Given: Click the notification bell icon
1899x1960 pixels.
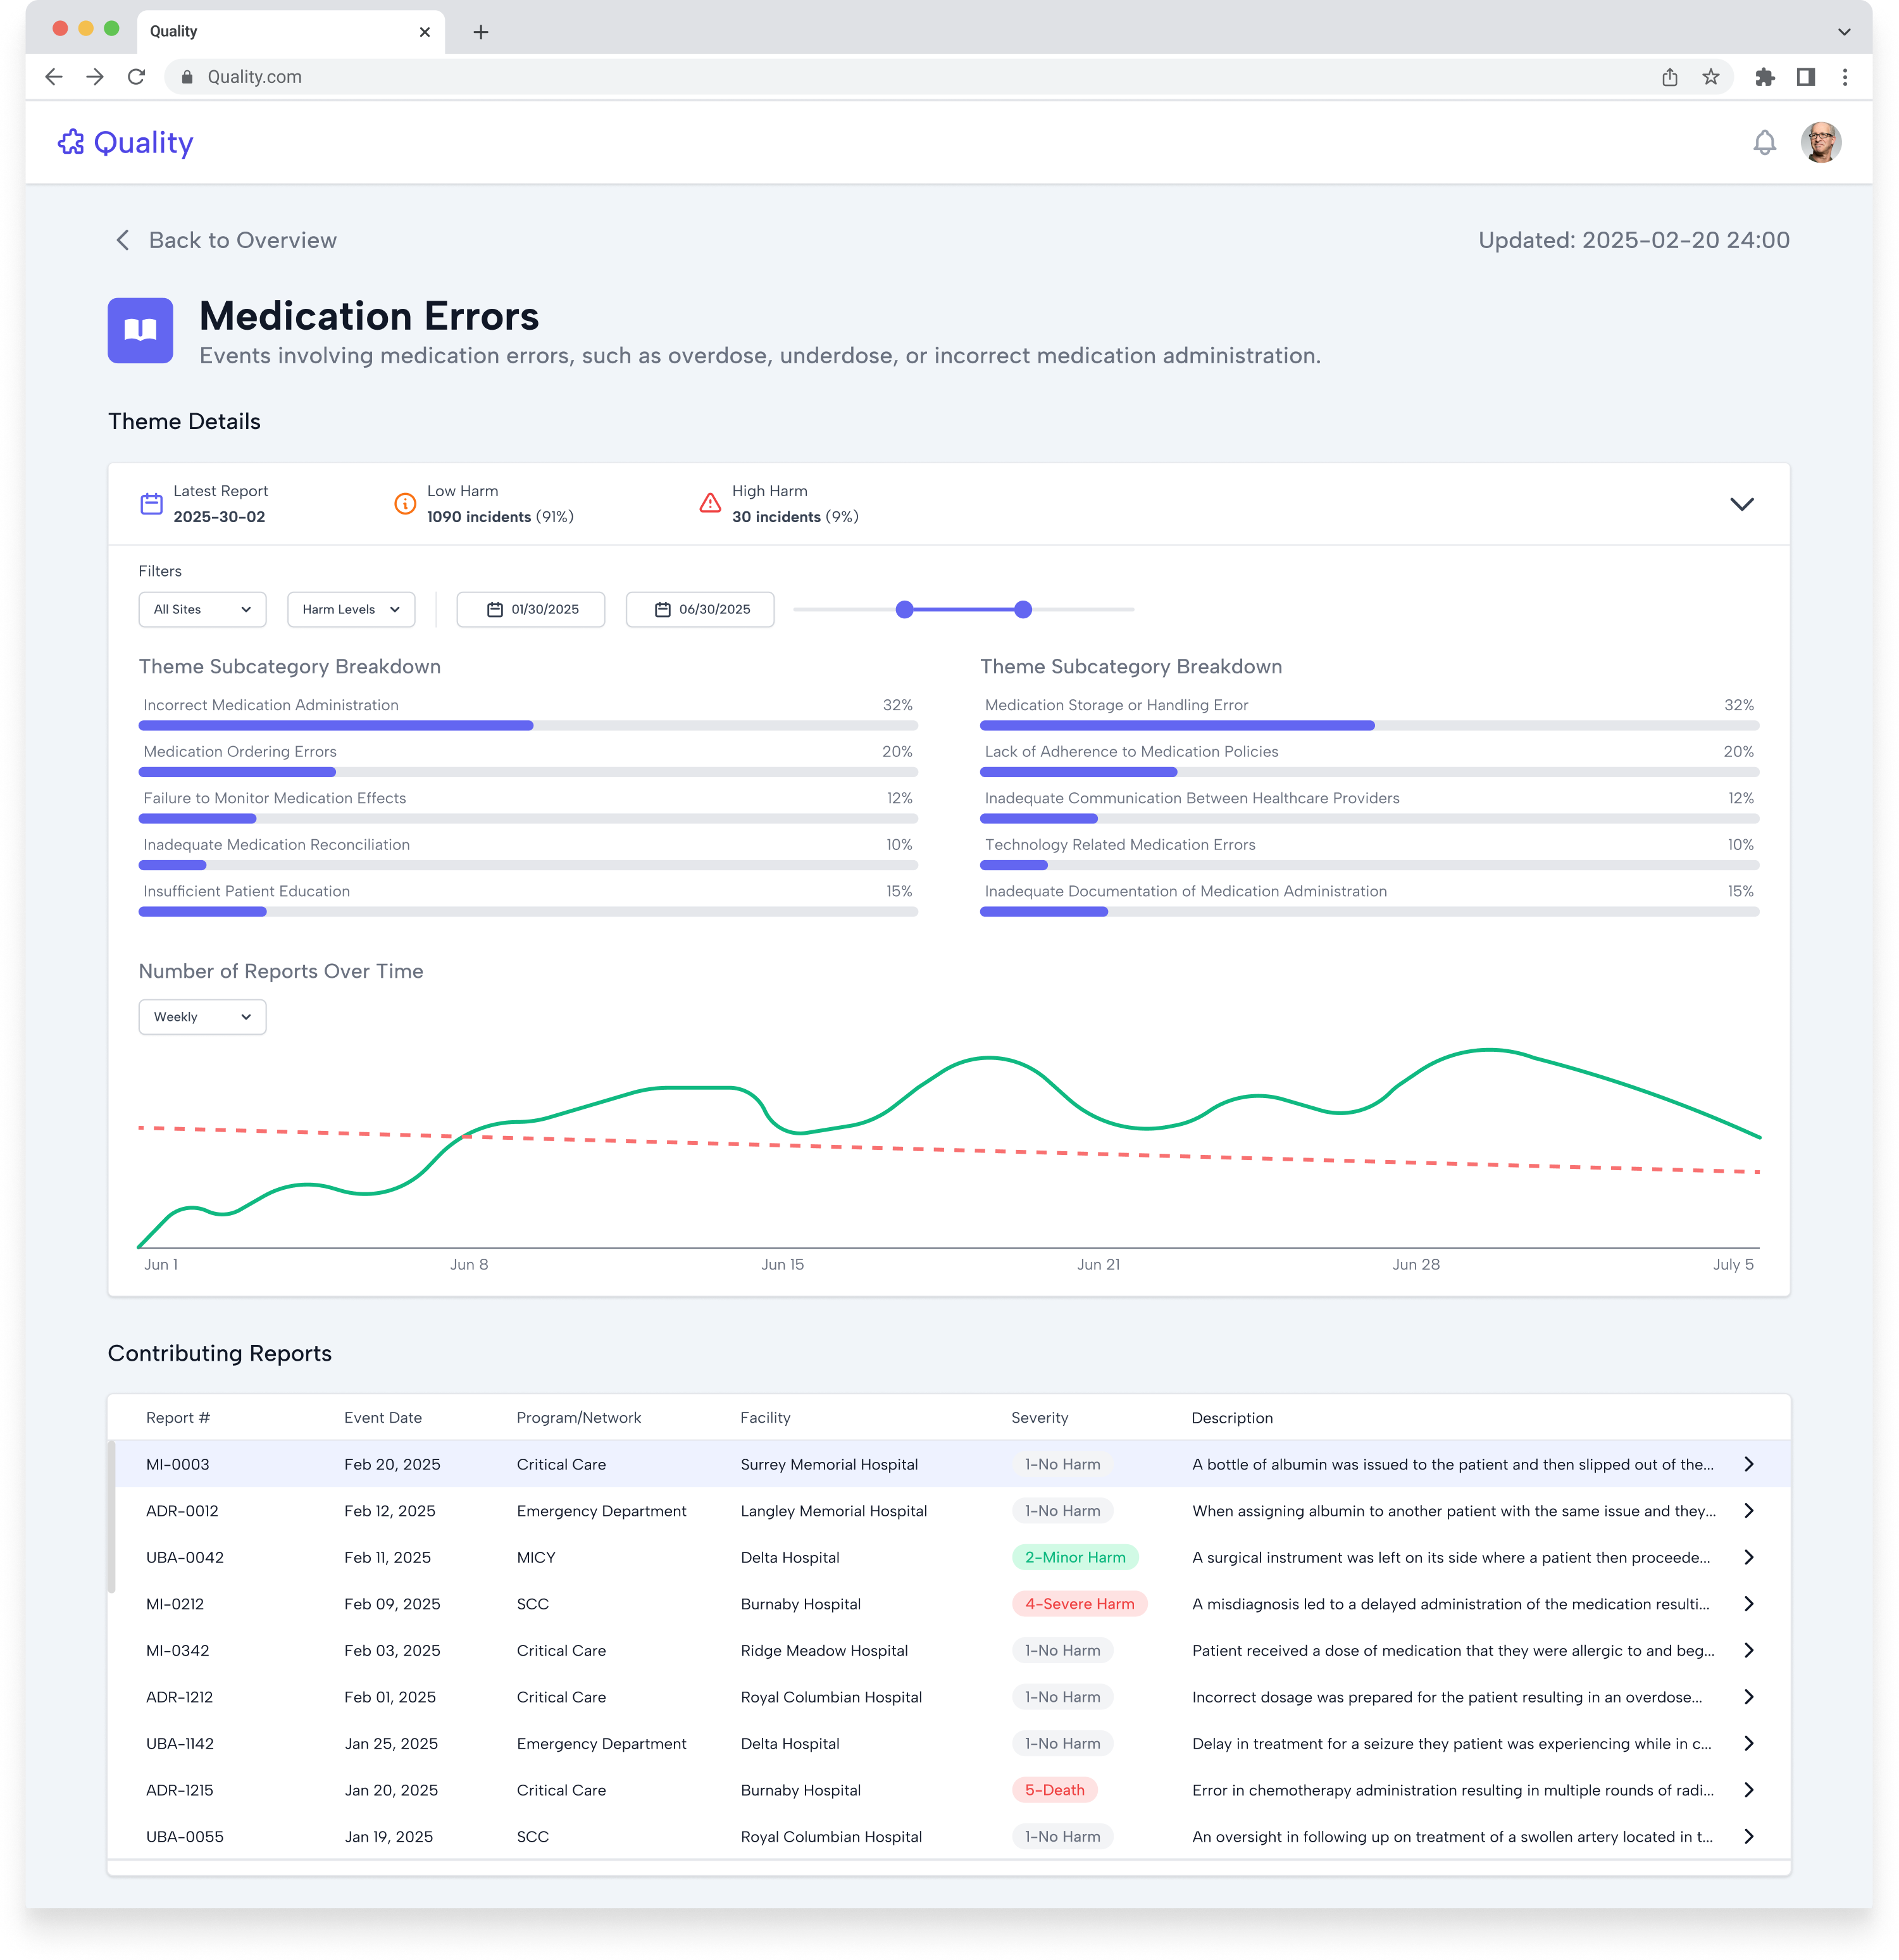Looking at the screenshot, I should (x=1764, y=143).
